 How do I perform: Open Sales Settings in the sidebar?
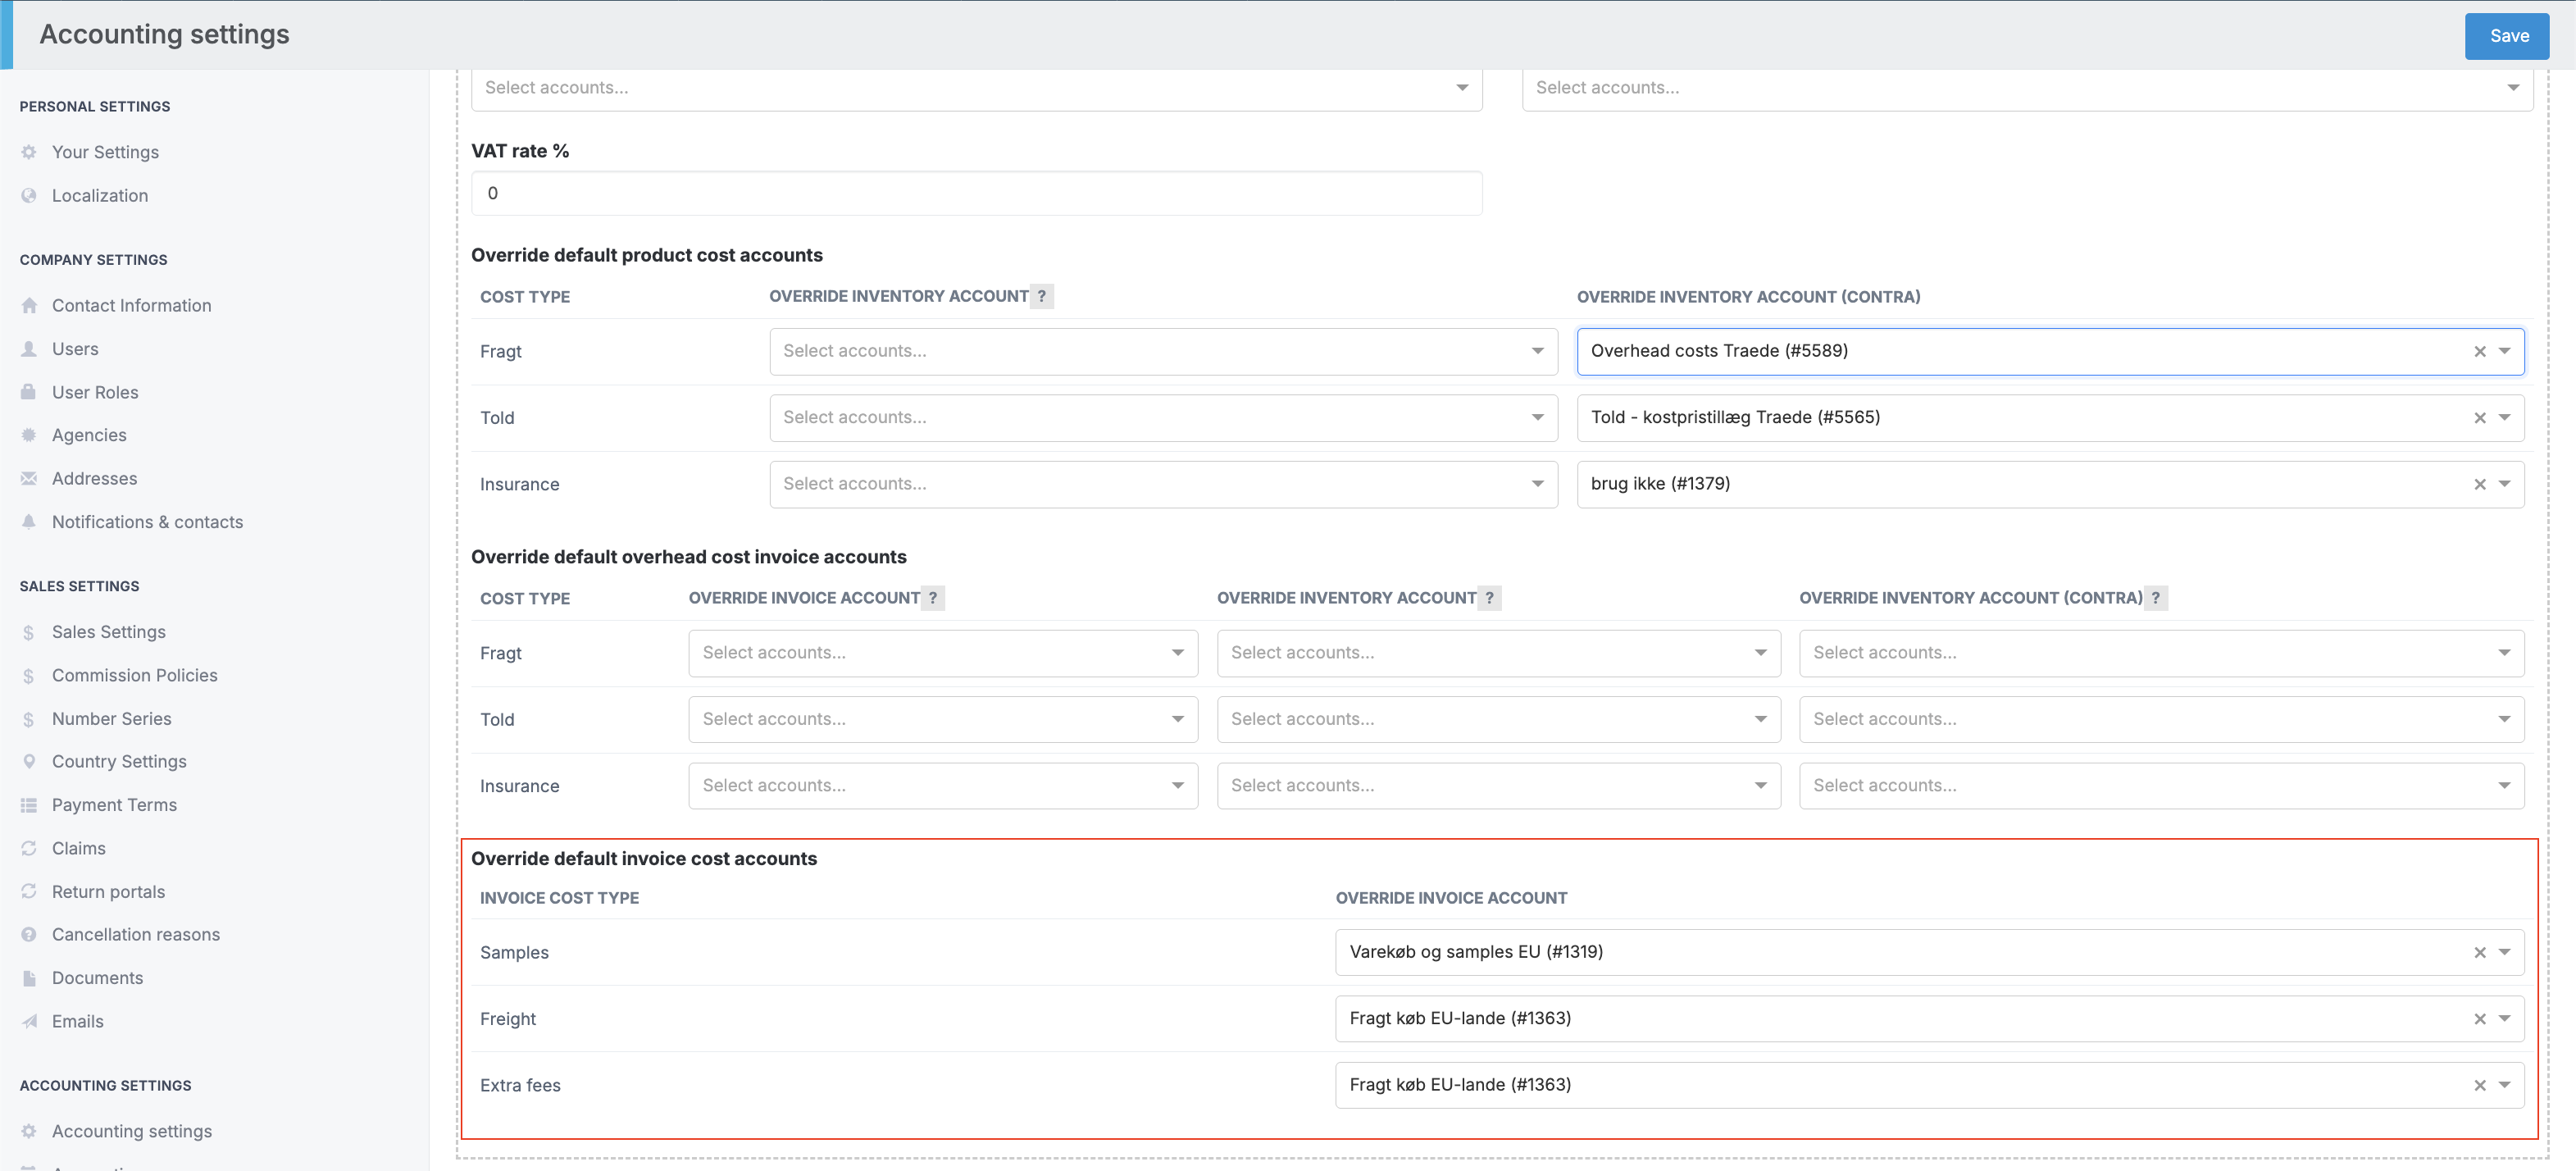[108, 632]
